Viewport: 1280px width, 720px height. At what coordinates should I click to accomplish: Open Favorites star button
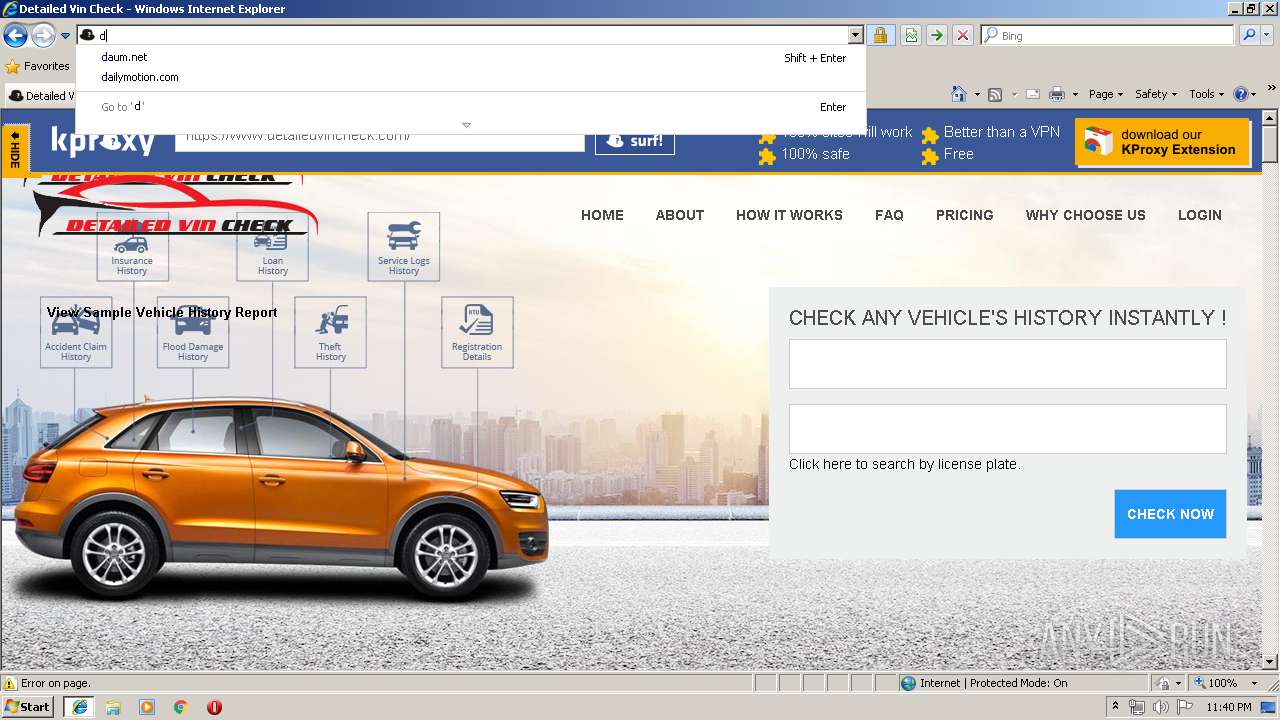point(38,66)
